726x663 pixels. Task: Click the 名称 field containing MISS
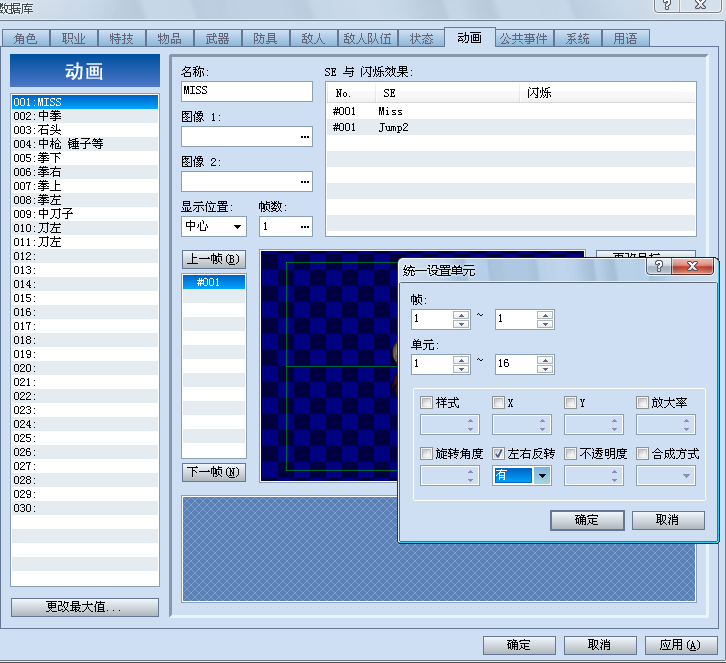[x=247, y=91]
